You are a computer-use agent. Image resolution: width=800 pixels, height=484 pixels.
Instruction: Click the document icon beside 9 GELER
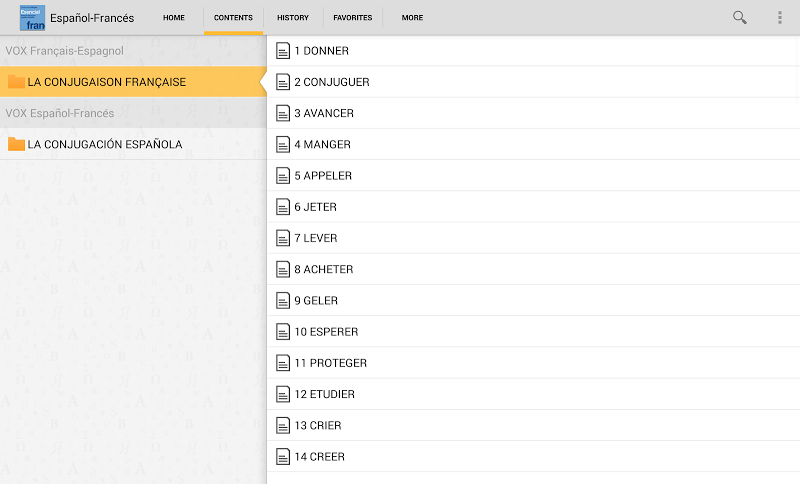pyautogui.click(x=283, y=300)
